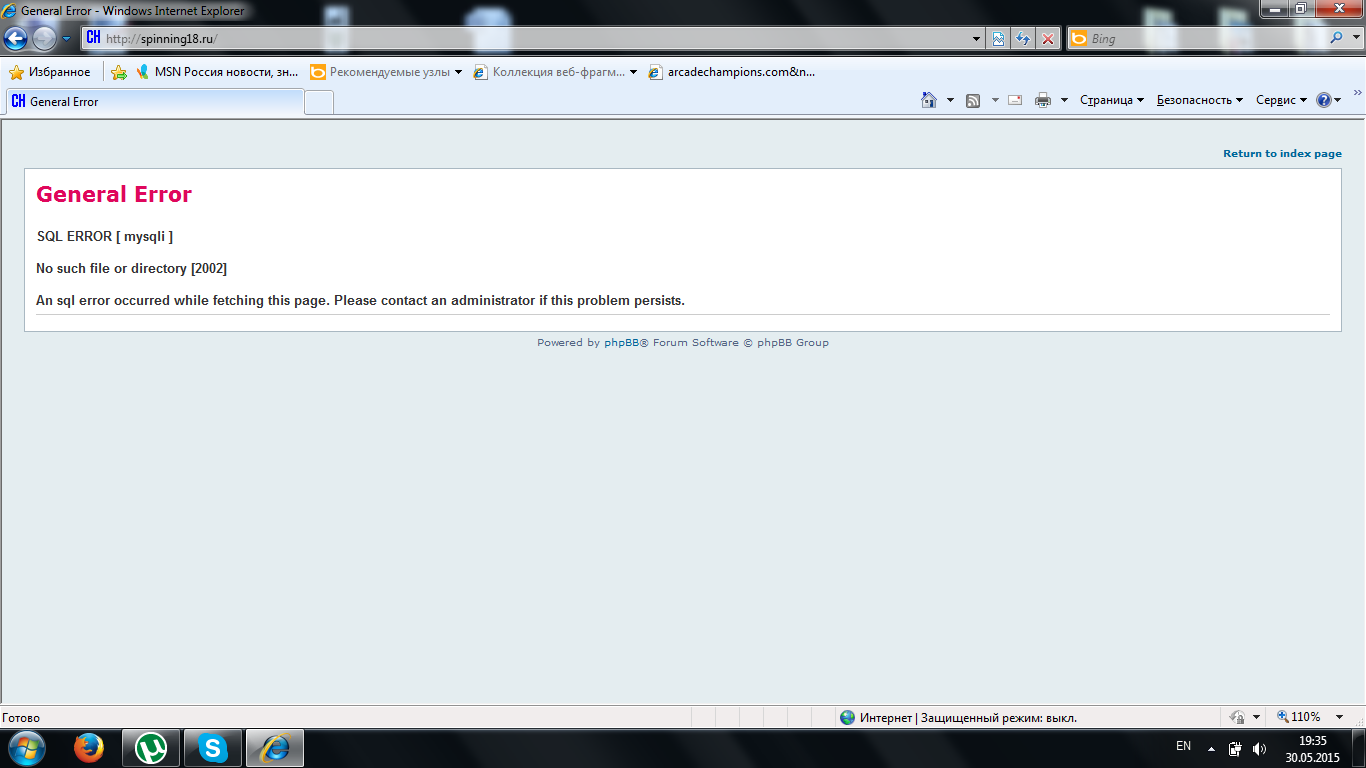This screenshot has width=1366, height=768.
Task: Expand the address bar history dropdown
Action: [977, 39]
